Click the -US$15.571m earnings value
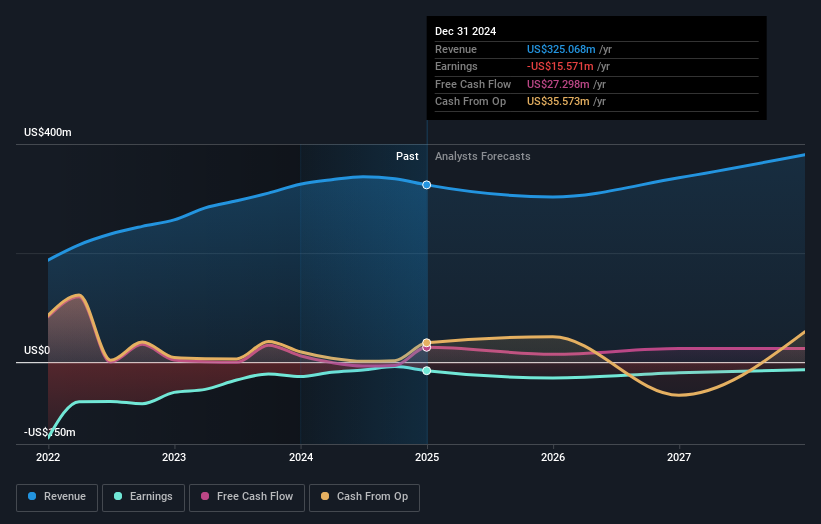The width and height of the screenshot is (821, 524). coord(560,66)
